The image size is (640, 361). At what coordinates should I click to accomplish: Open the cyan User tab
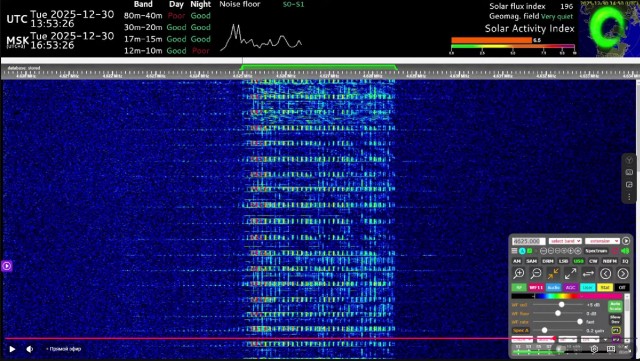click(x=588, y=287)
